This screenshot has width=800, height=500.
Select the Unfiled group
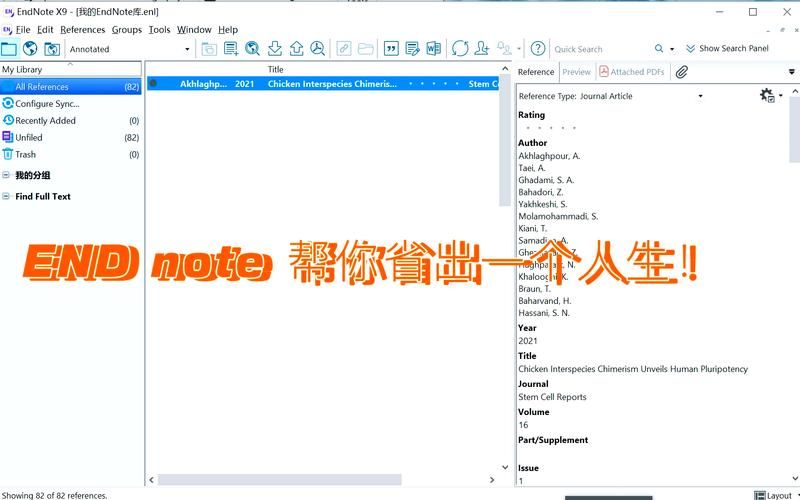[x=71, y=137]
